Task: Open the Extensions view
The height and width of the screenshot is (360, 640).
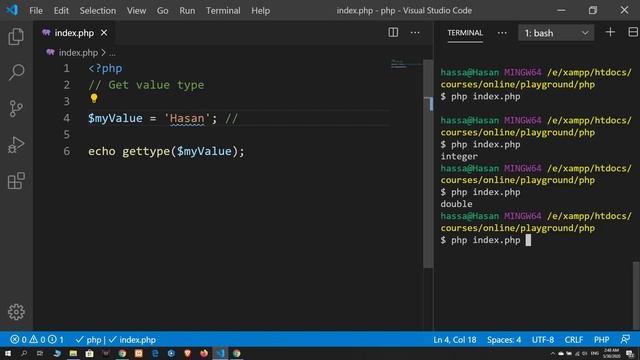Action: (16, 180)
